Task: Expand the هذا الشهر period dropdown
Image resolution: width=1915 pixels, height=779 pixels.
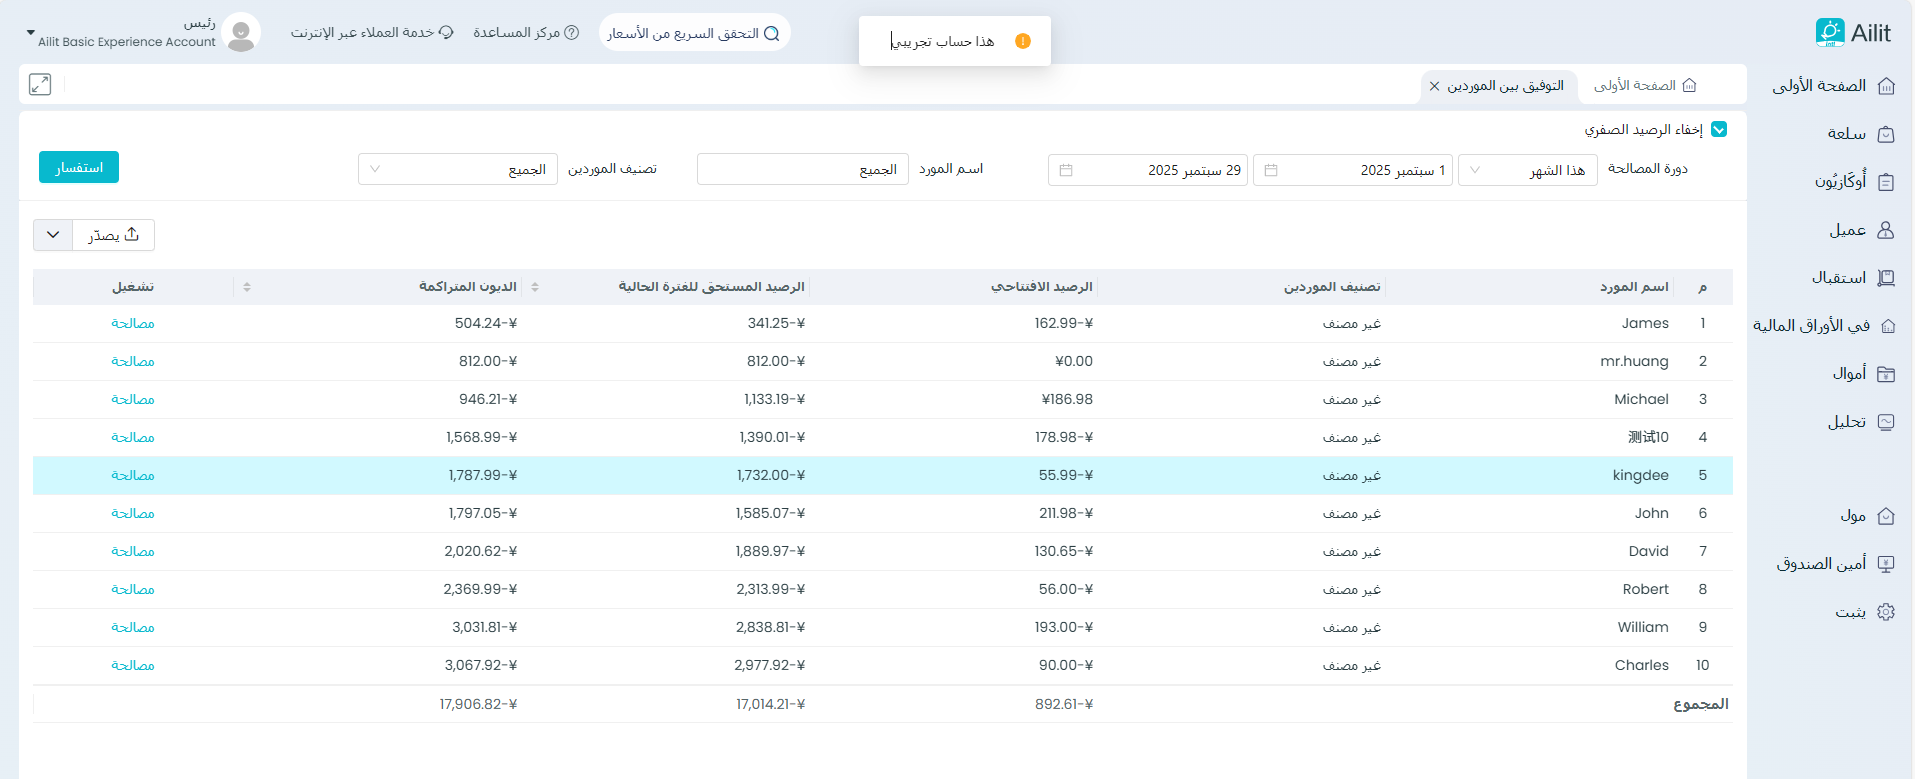Action: click(1527, 170)
